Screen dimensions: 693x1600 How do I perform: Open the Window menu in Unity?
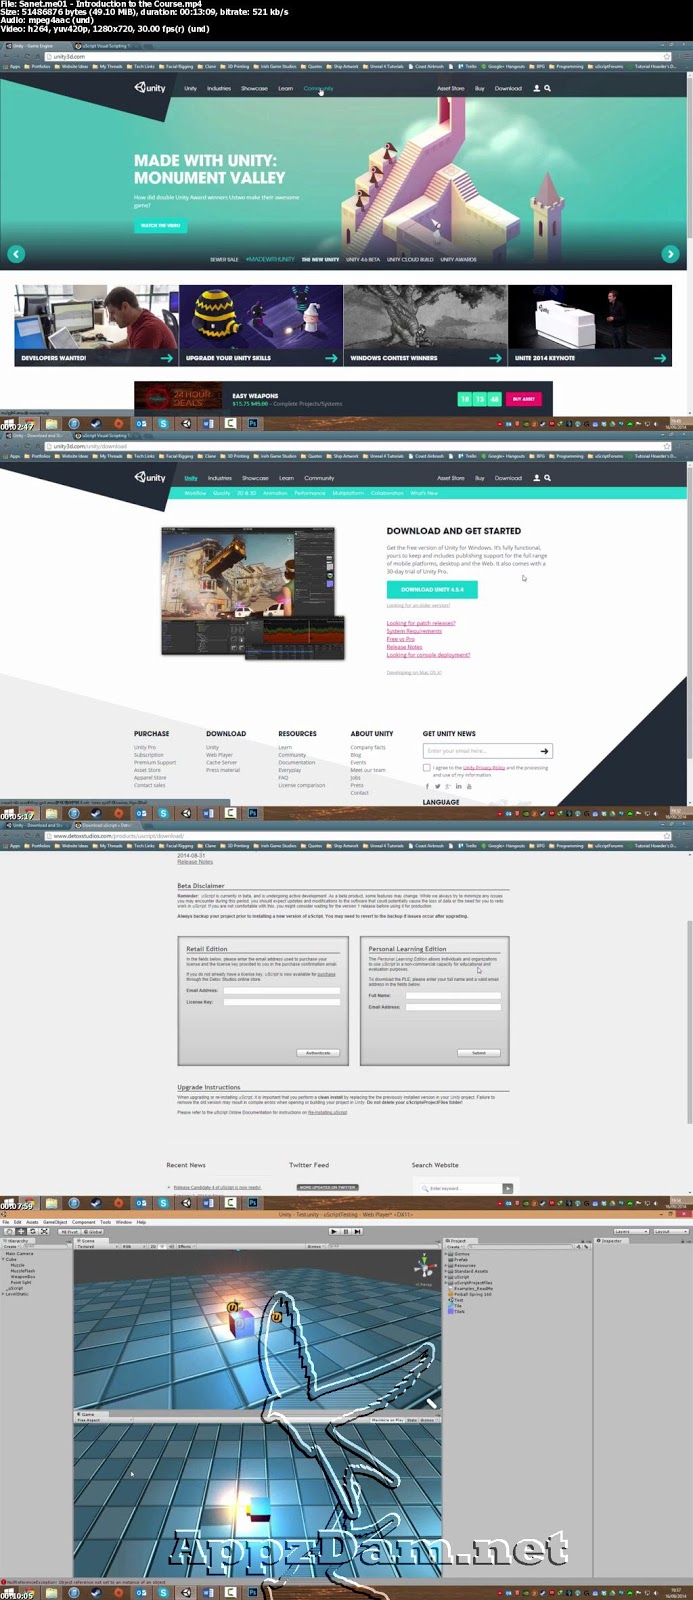(x=123, y=1221)
